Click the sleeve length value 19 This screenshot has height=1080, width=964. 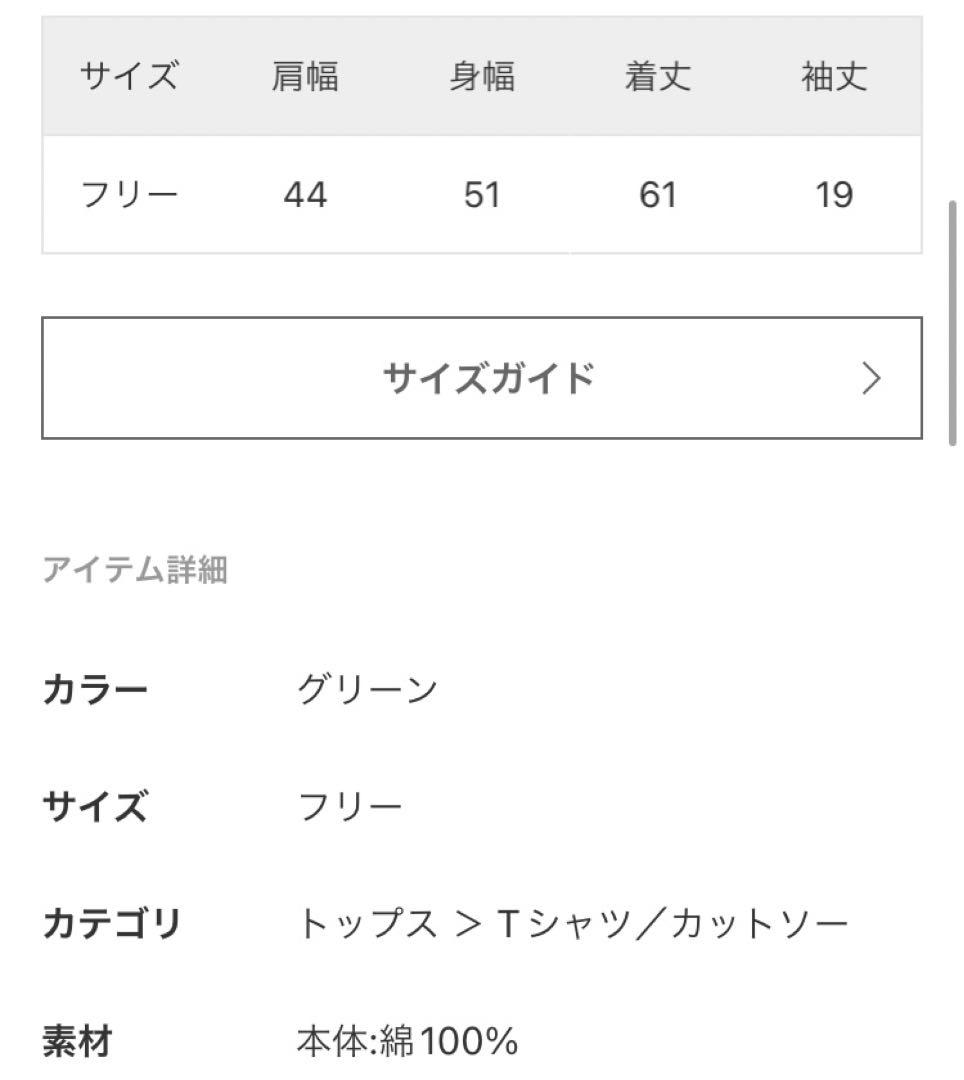(x=834, y=195)
